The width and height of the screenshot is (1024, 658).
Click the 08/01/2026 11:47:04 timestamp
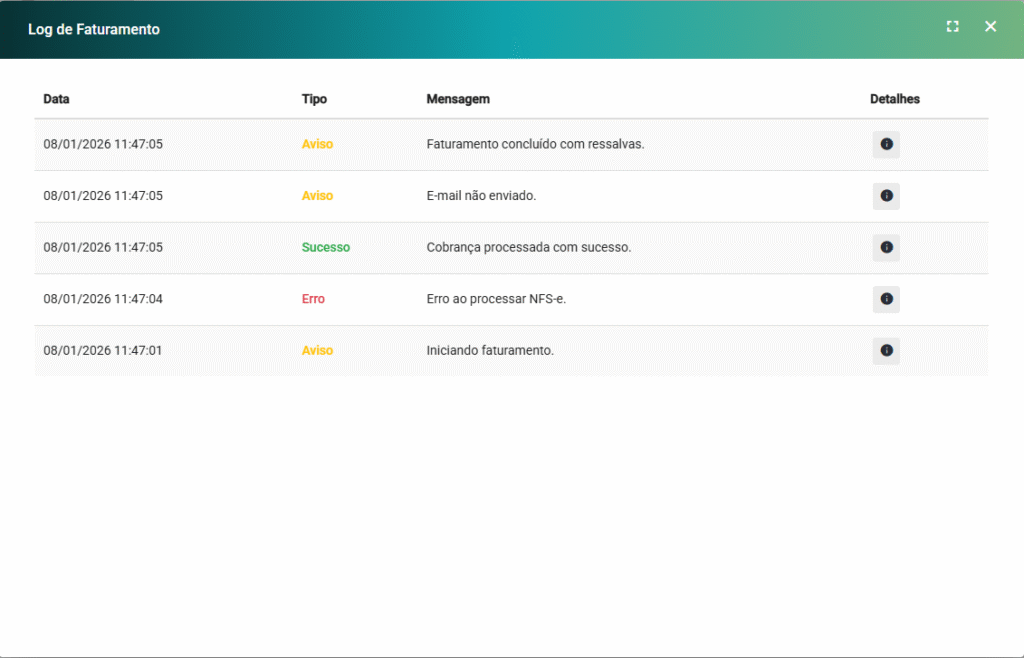[103, 299]
